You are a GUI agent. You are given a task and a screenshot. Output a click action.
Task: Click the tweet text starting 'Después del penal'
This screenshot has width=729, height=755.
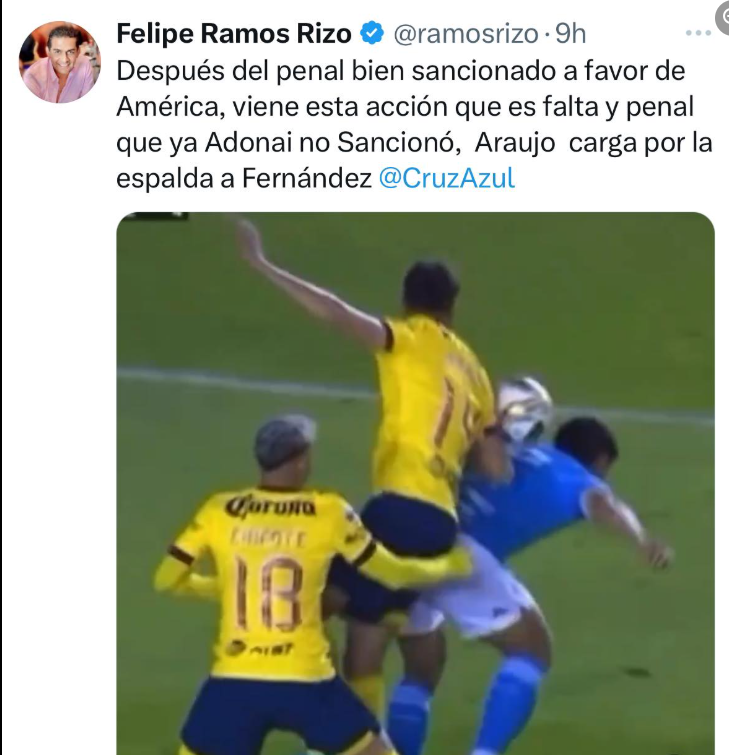414,125
